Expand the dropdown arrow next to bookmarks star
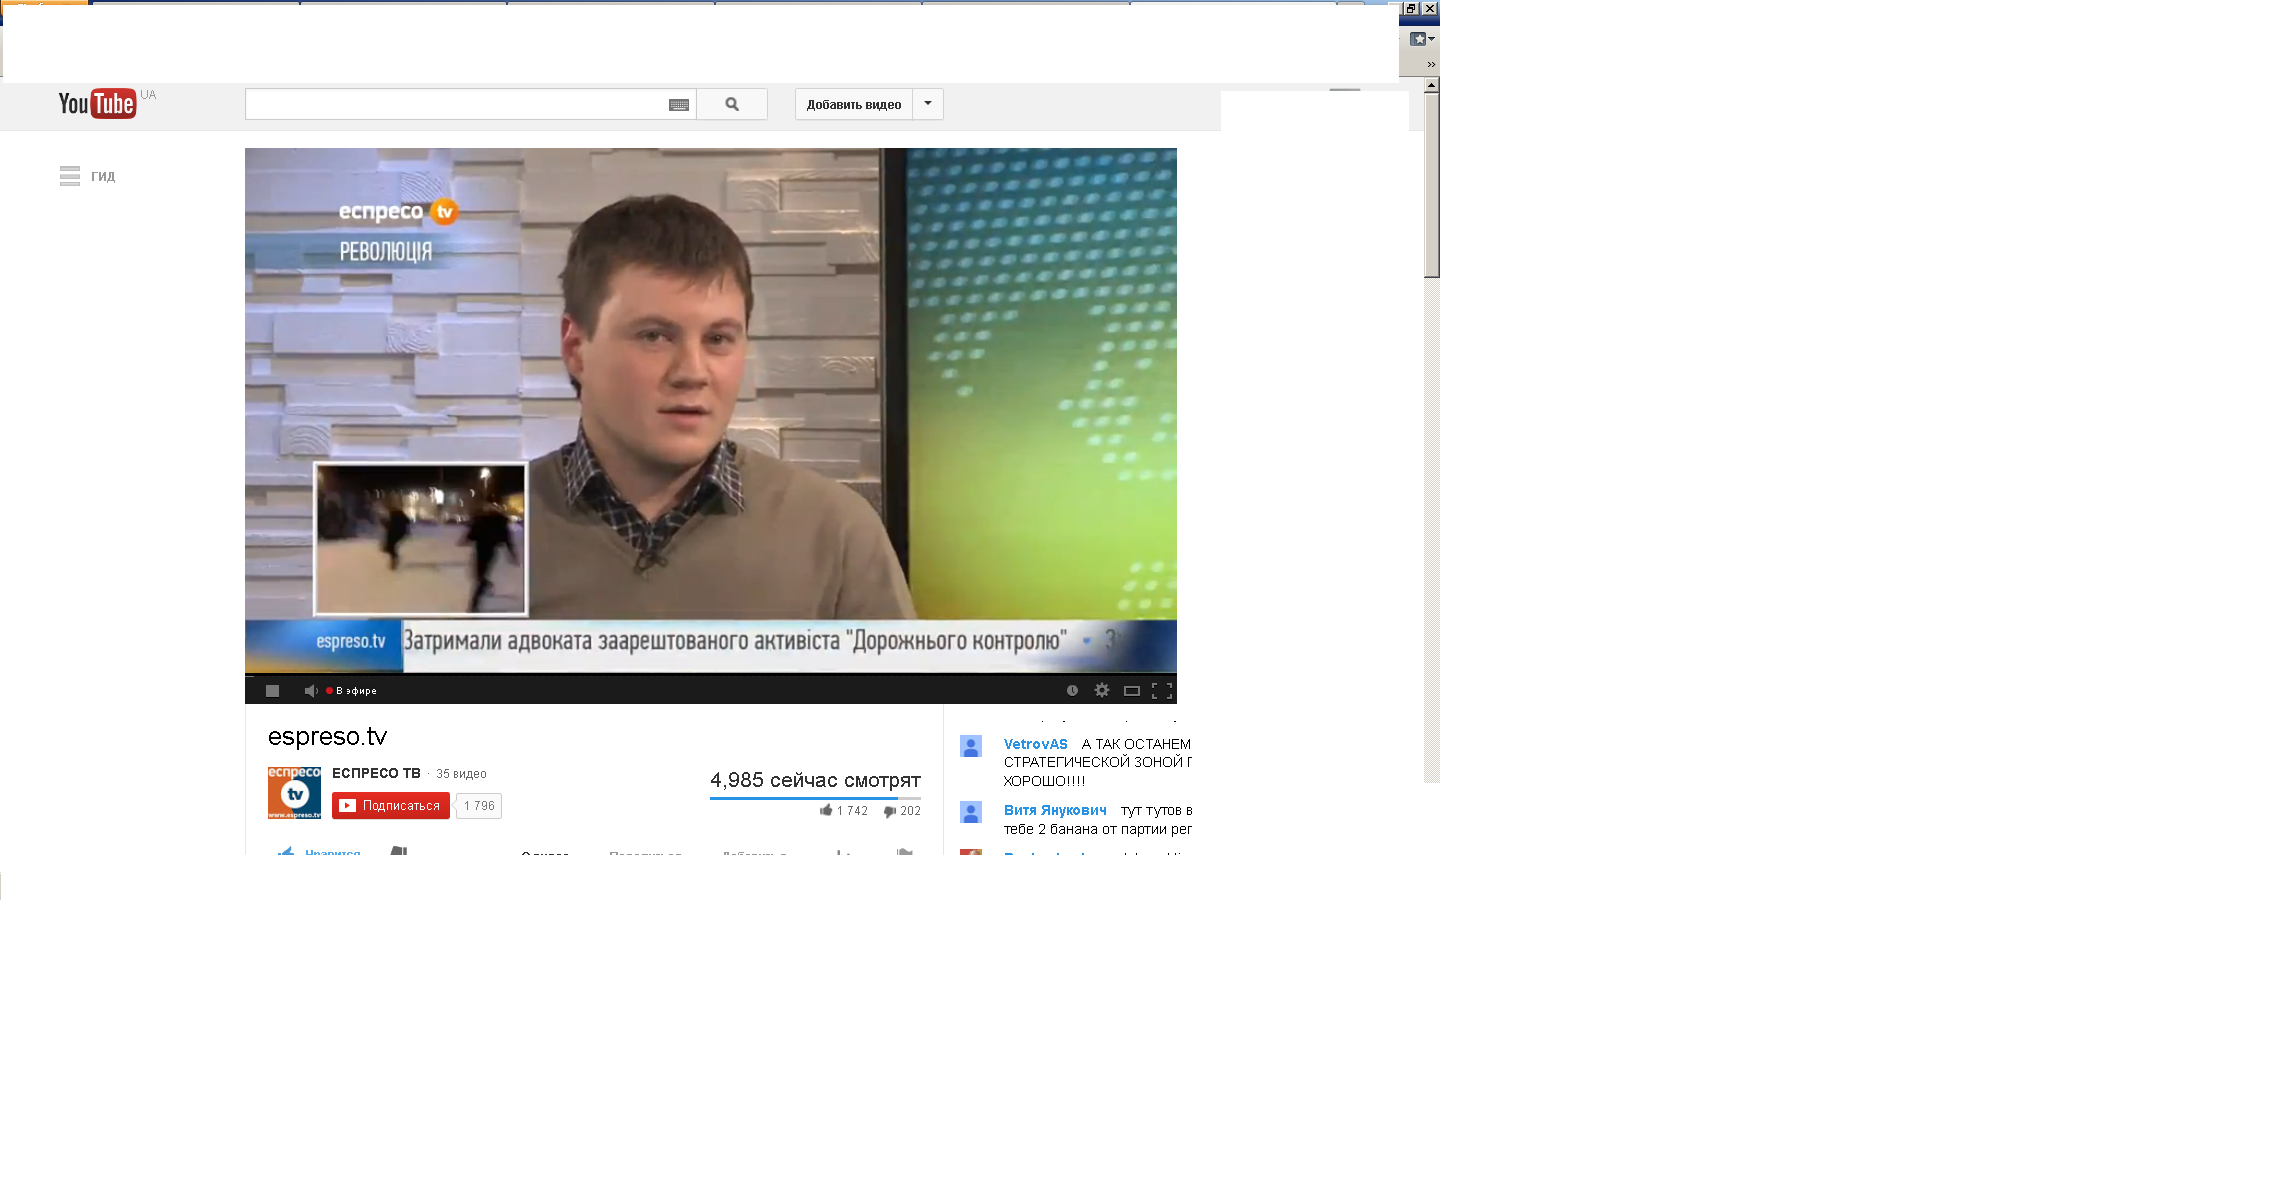2282x1194 pixels. 1432,39
